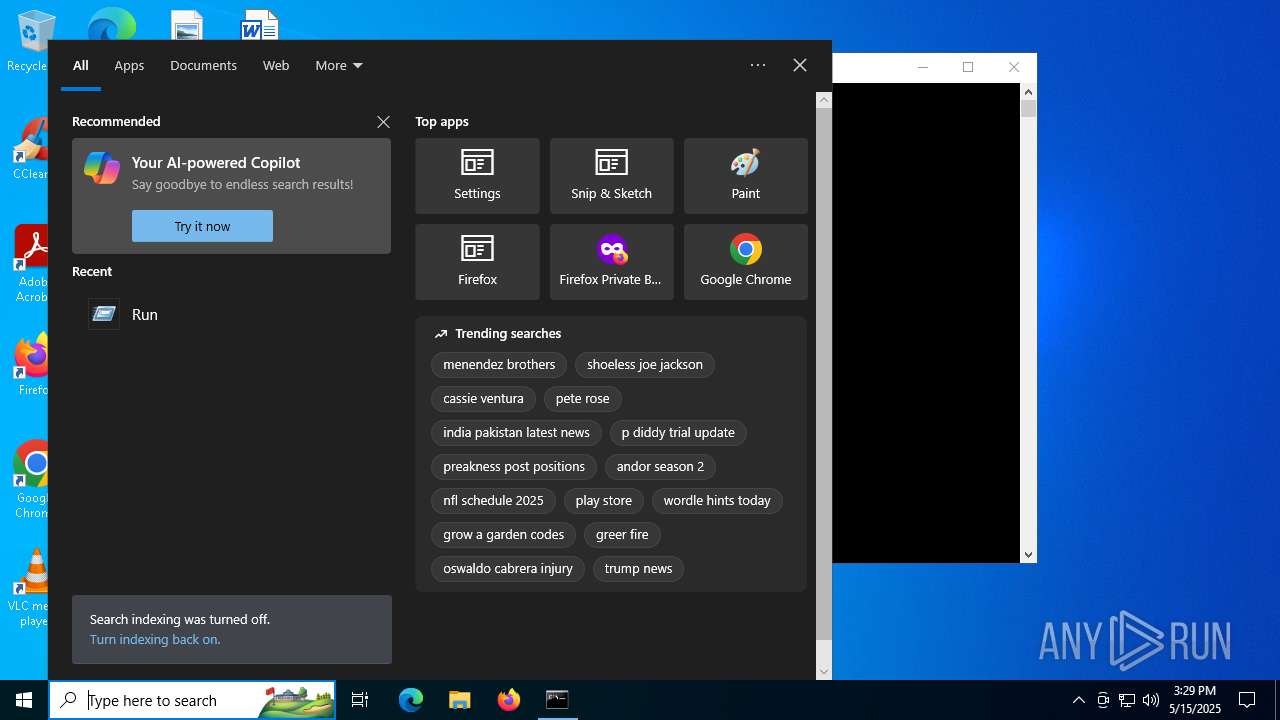Click the Windows Start button

tap(24, 700)
